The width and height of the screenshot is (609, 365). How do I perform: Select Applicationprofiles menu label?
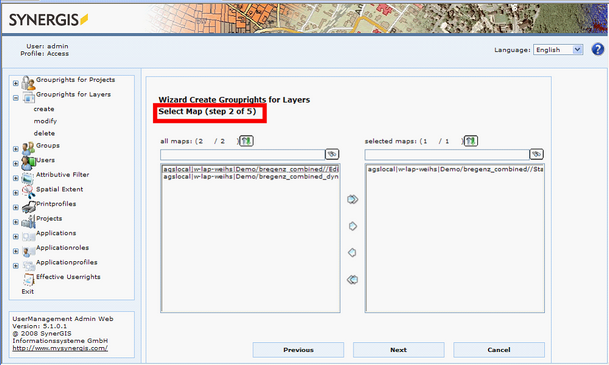(x=66, y=262)
